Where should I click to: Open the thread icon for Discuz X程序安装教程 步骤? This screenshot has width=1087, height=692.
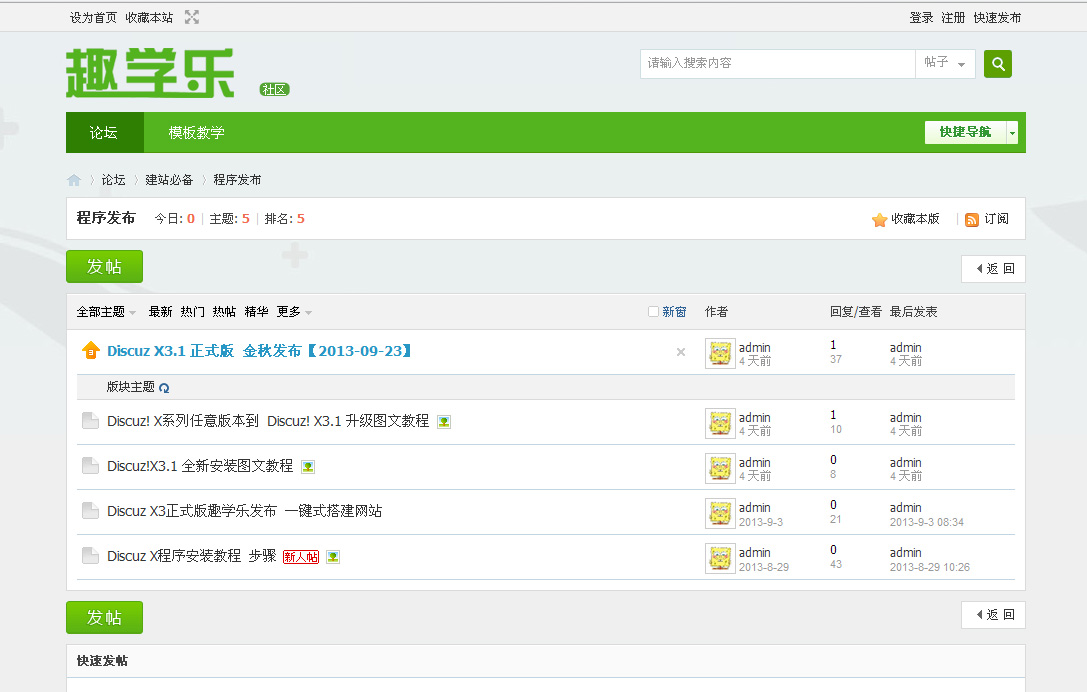coord(90,556)
